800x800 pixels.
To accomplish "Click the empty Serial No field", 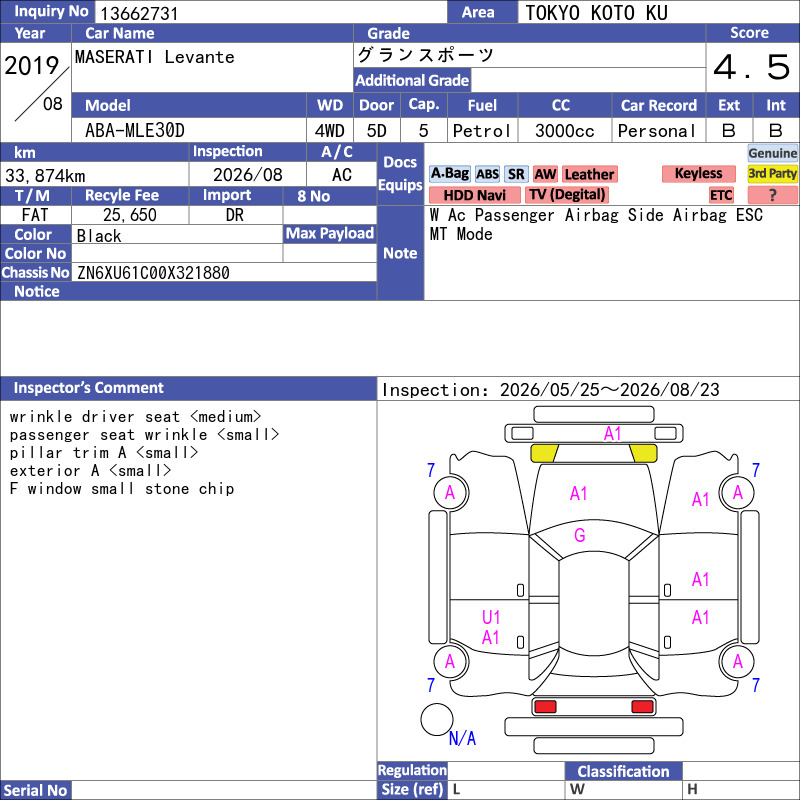I will tap(224, 790).
